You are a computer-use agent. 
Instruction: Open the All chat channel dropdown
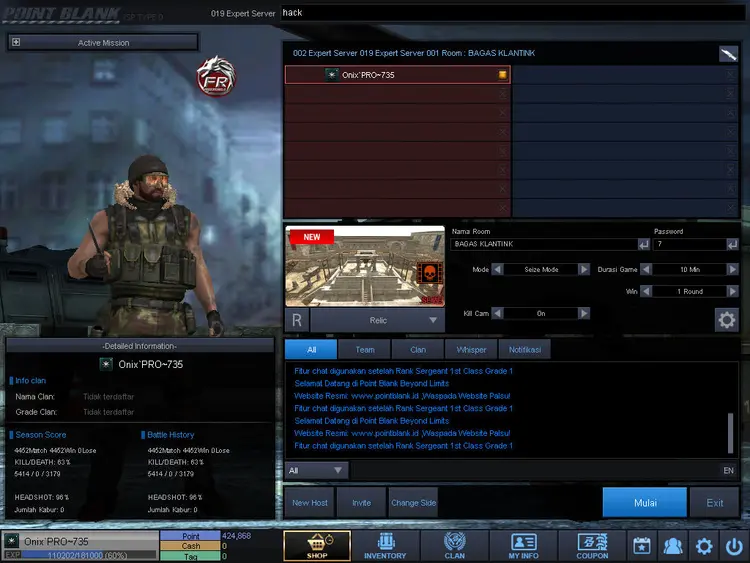[316, 471]
